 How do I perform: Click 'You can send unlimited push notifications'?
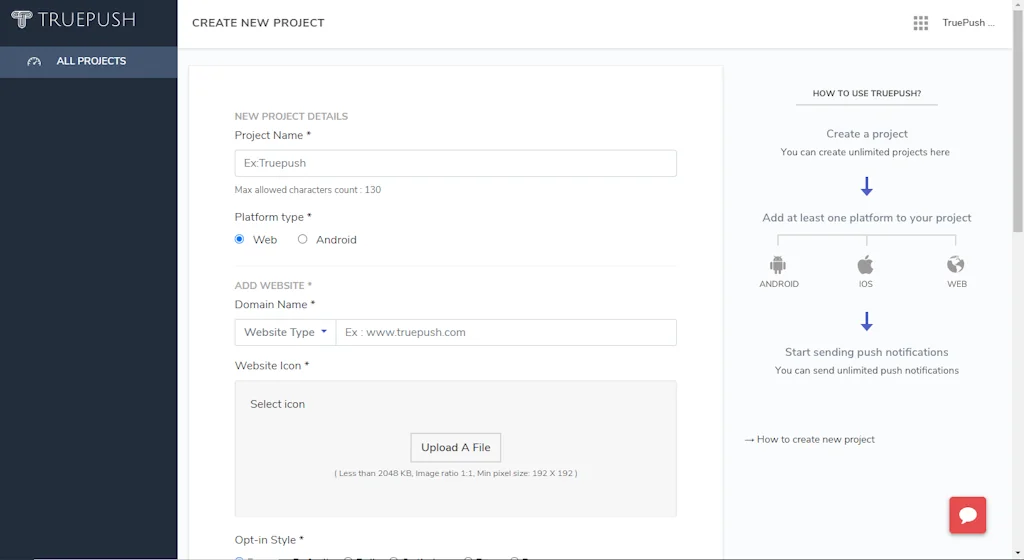(x=867, y=371)
